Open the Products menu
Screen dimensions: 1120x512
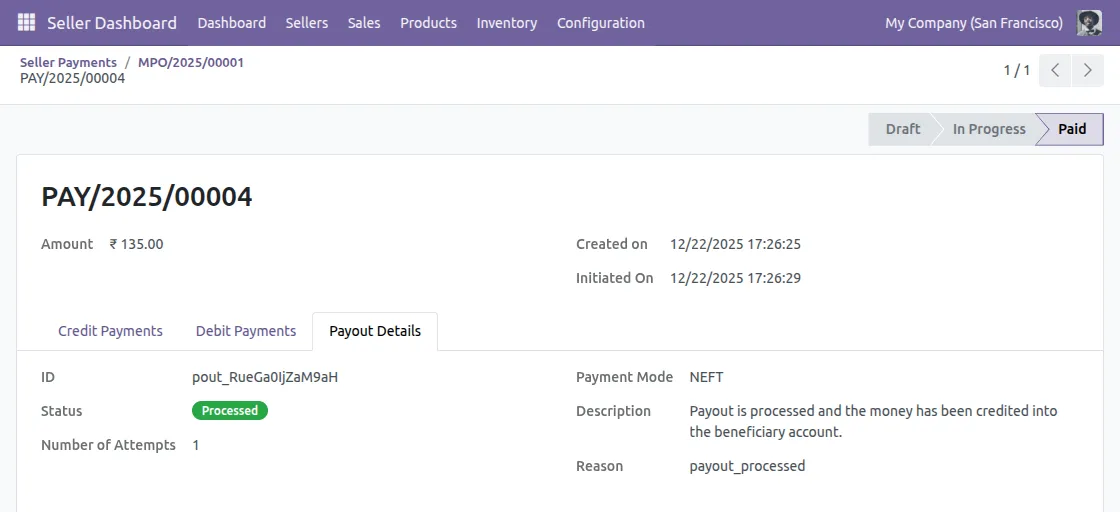pyautogui.click(x=429, y=23)
